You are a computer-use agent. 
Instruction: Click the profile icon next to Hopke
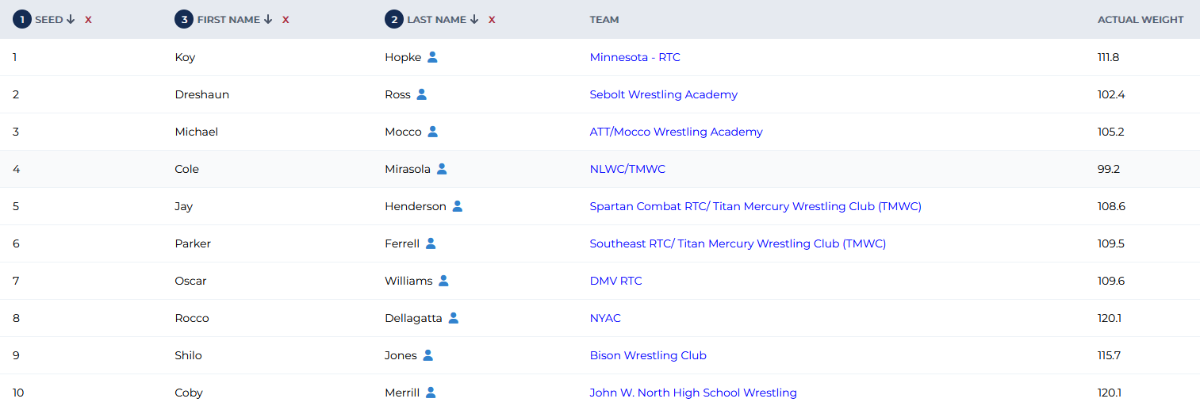click(433, 57)
